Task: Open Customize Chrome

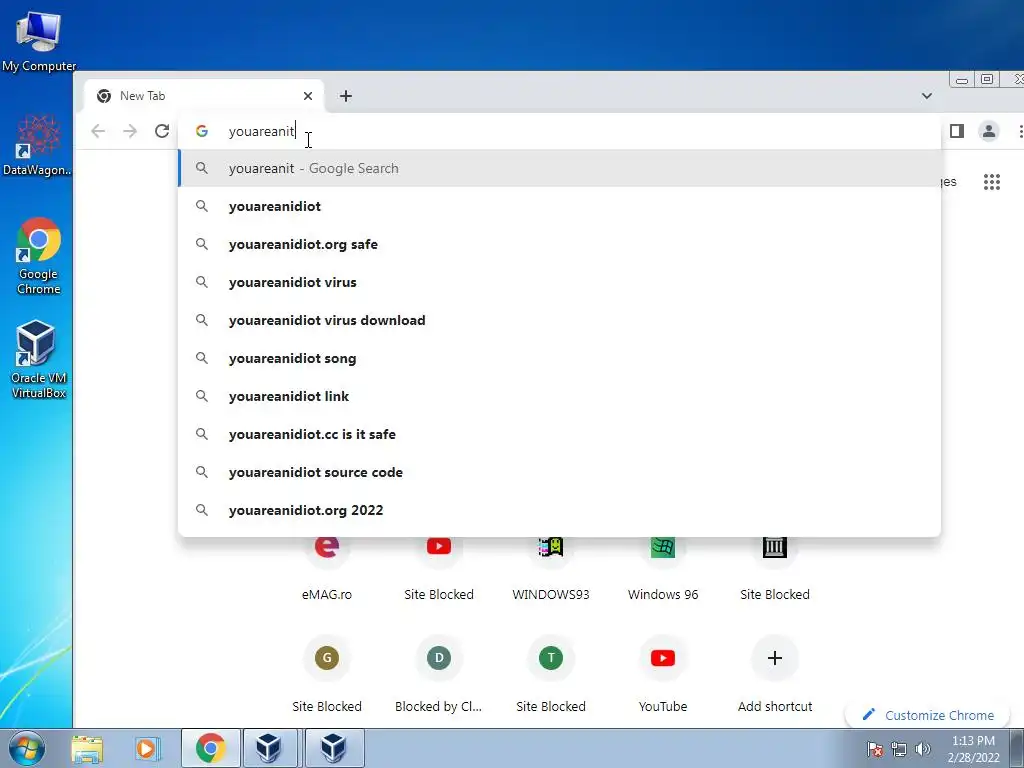Action: [928, 715]
